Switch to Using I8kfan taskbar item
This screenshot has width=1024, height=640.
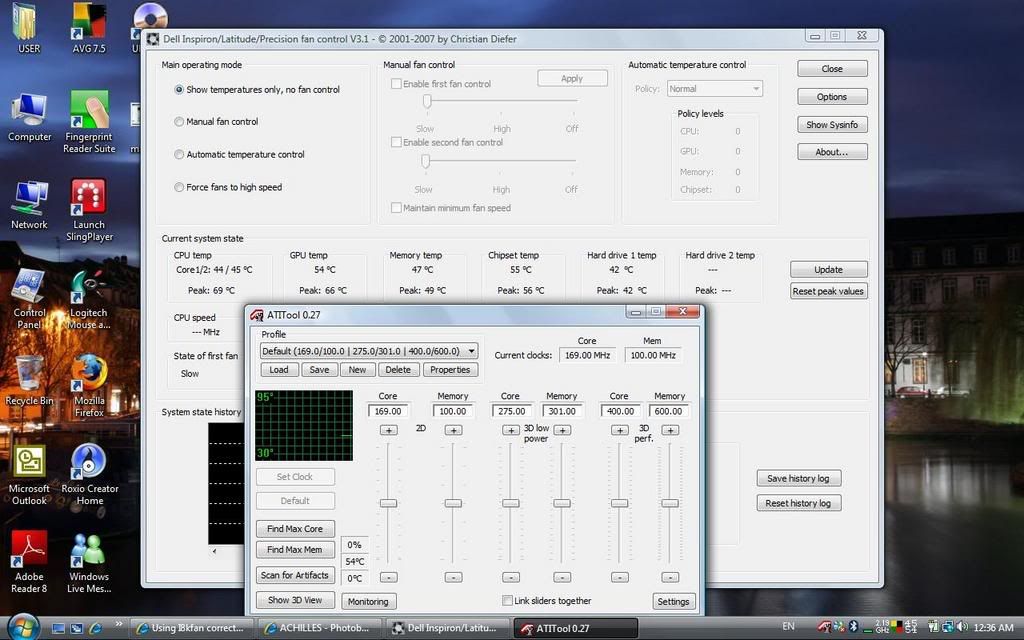tap(193, 628)
